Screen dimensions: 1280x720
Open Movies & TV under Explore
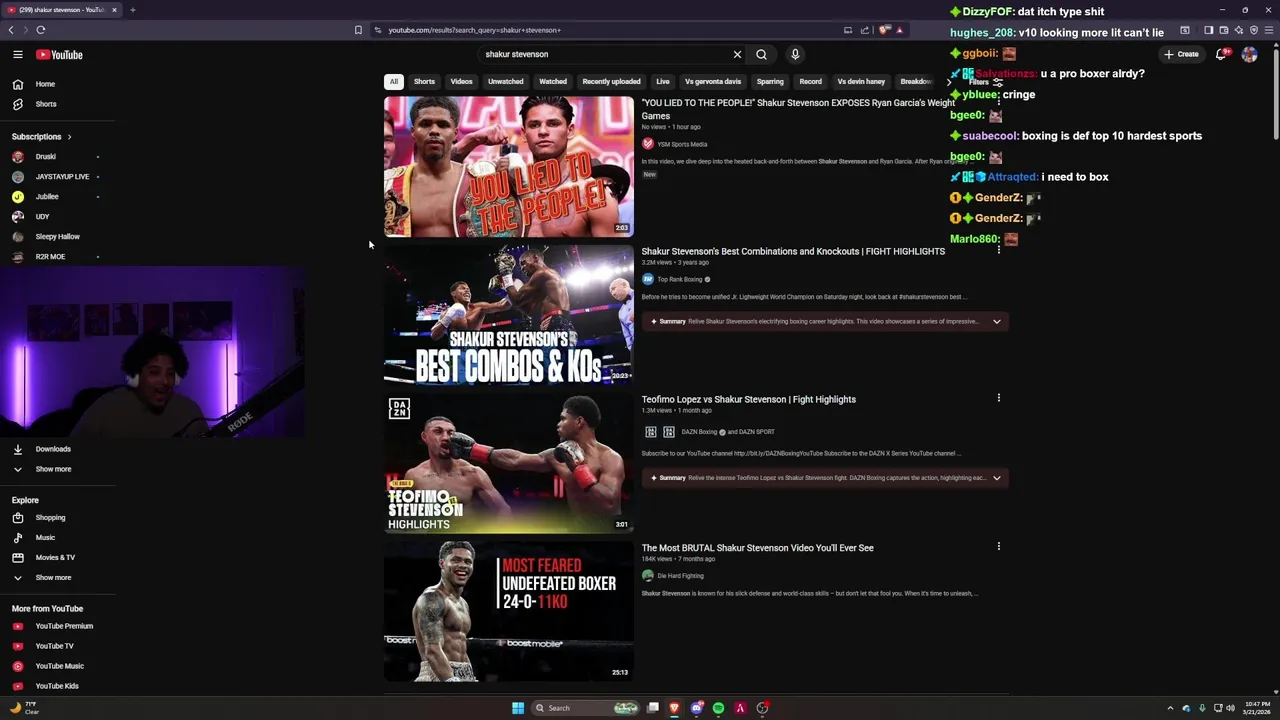45,558
